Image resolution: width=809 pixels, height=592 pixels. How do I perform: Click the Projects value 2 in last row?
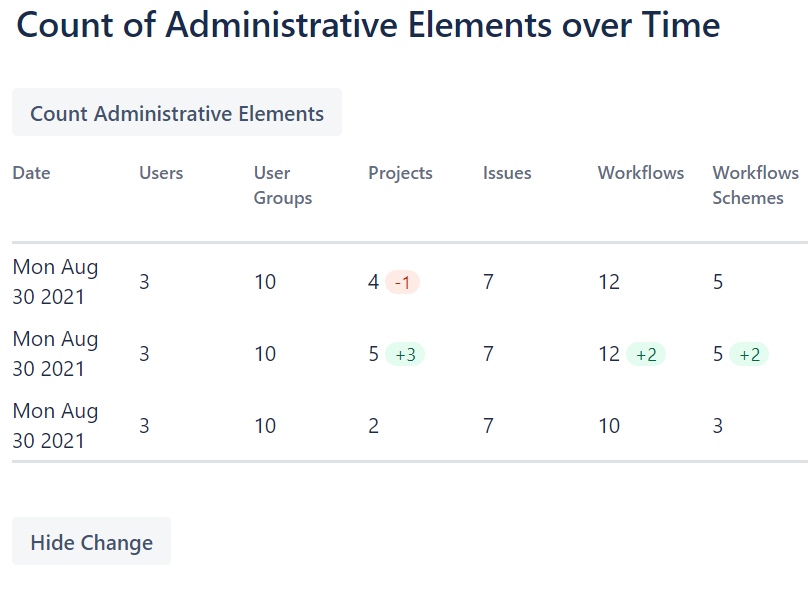374,426
